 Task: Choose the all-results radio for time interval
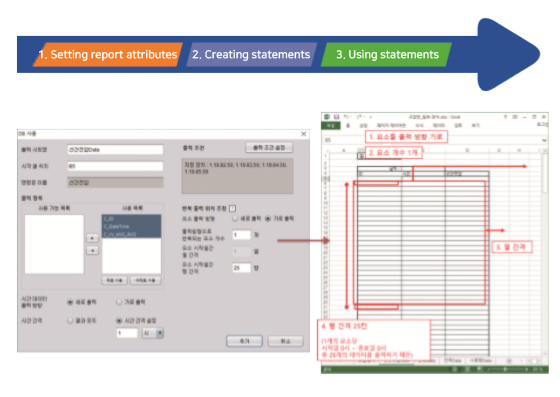tap(70, 321)
